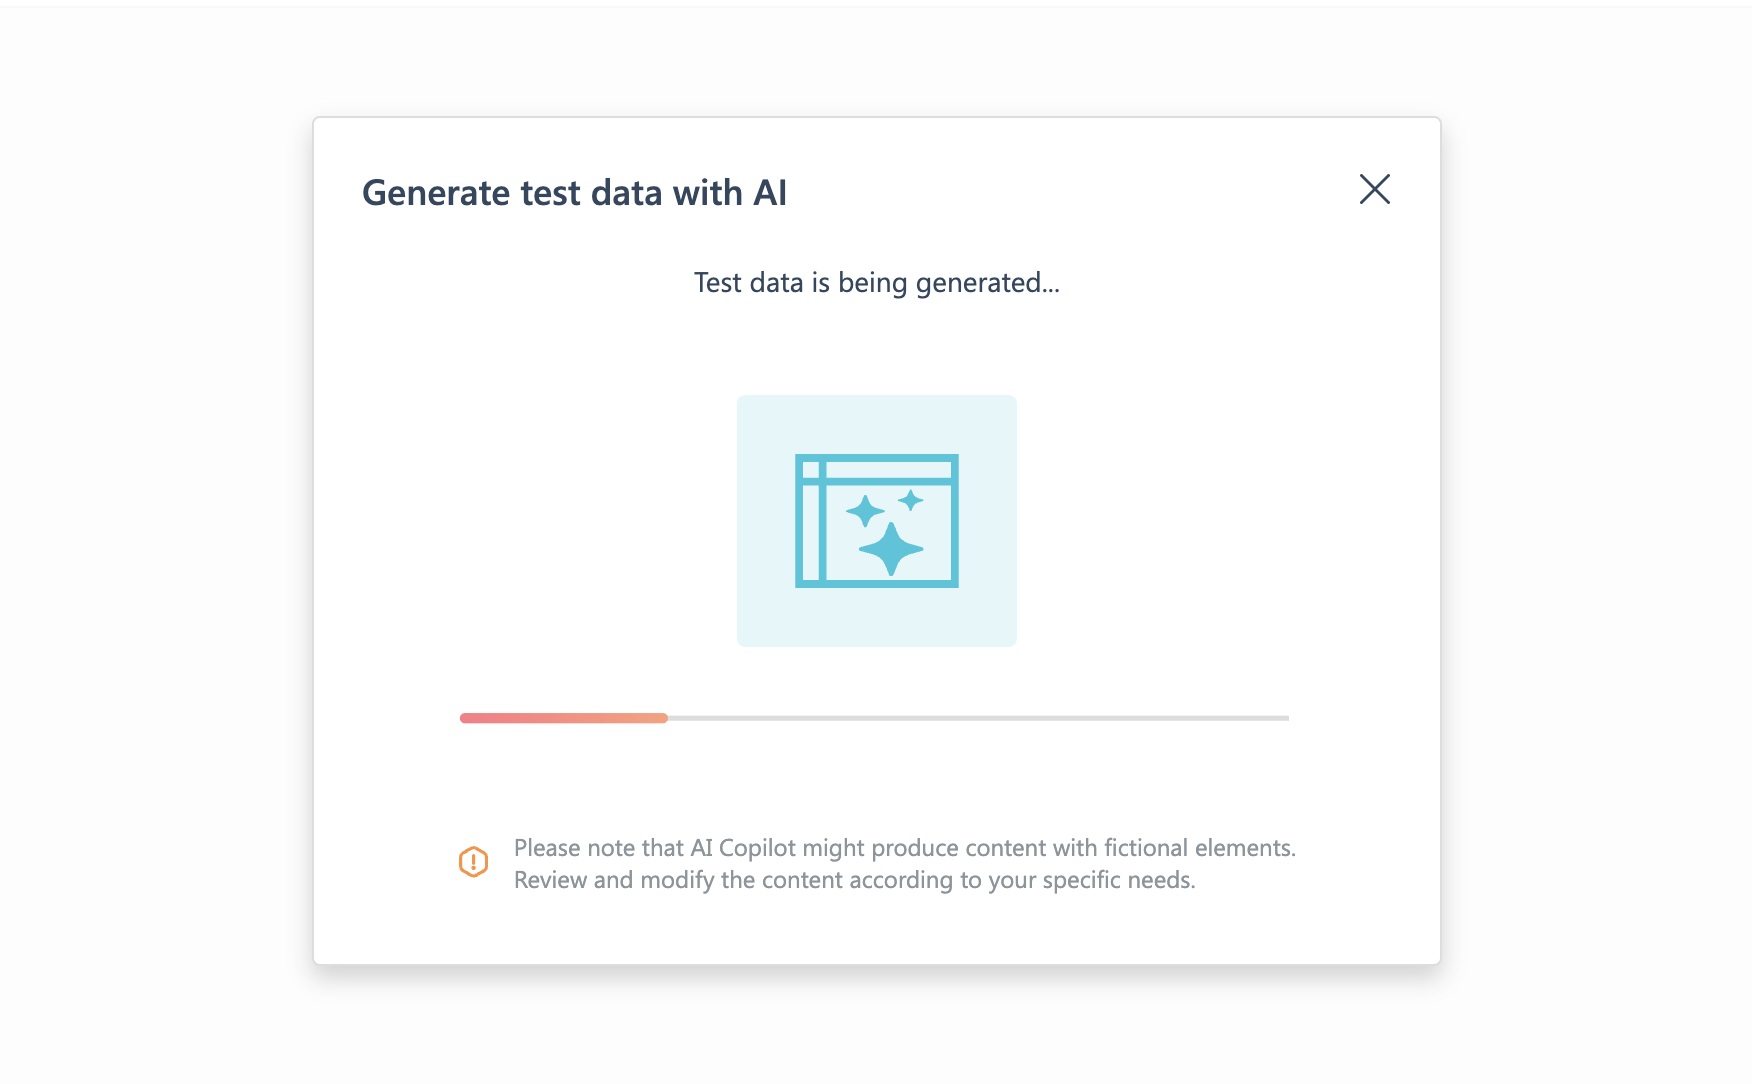
Task: Click the "Review and modify the content" line
Action: click(x=854, y=880)
